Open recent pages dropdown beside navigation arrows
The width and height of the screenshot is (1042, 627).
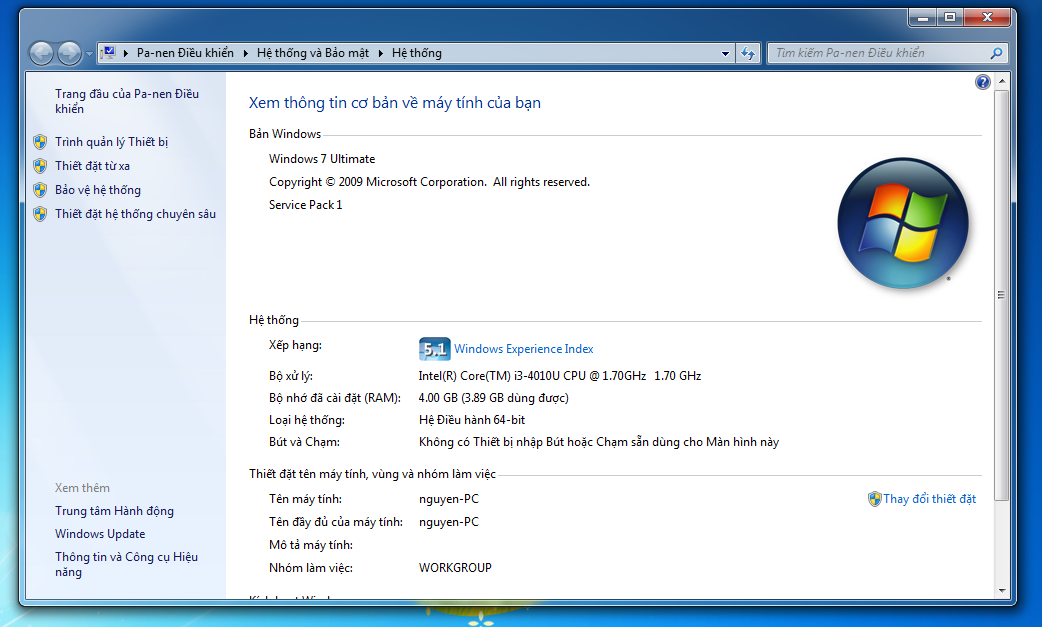90,54
